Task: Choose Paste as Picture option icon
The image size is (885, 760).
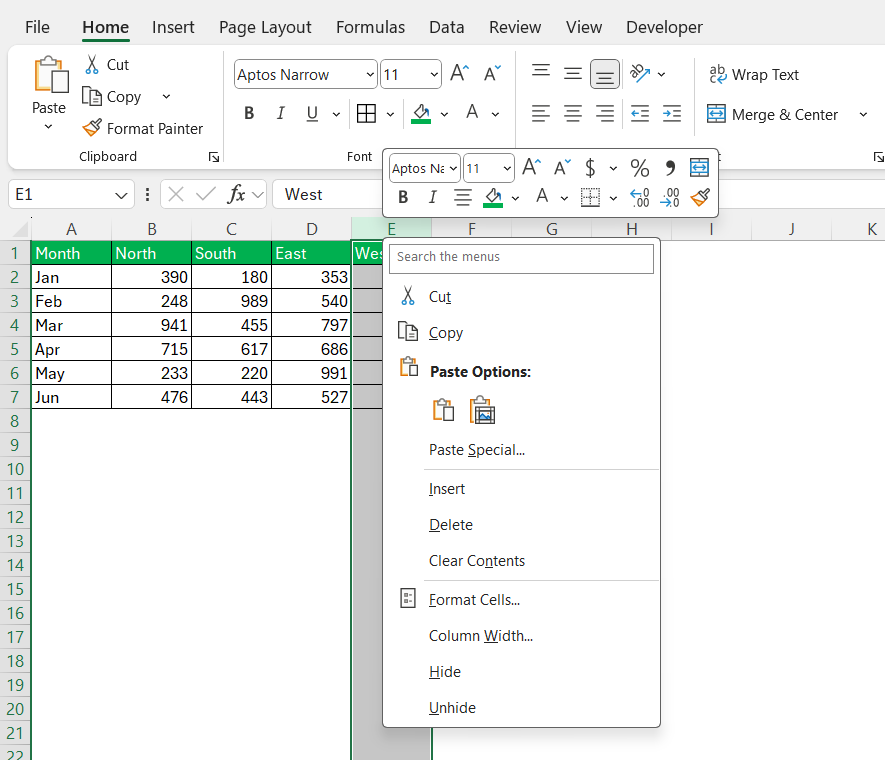Action: [x=482, y=410]
